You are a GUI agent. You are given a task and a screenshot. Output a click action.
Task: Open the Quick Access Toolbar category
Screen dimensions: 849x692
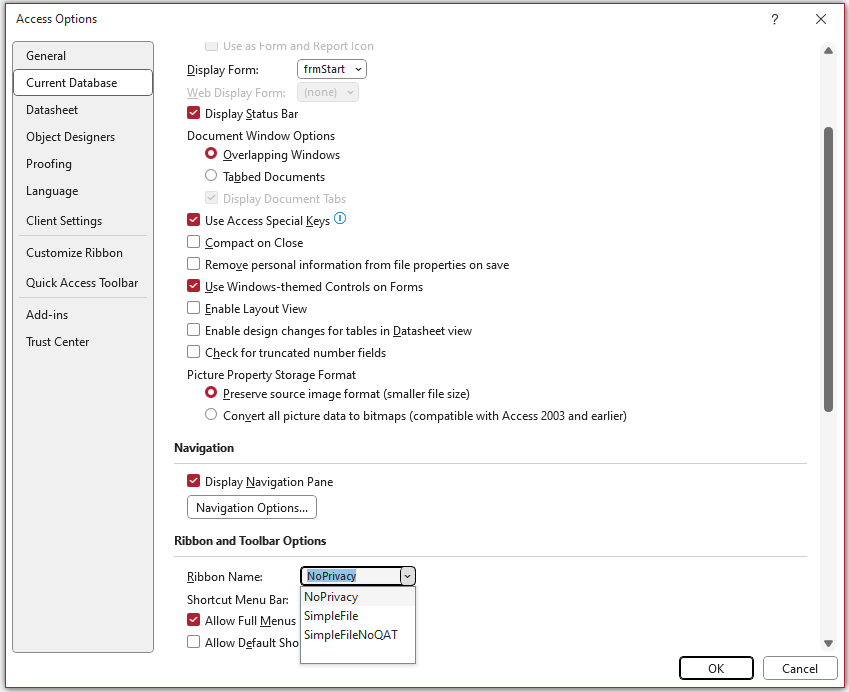[83, 283]
